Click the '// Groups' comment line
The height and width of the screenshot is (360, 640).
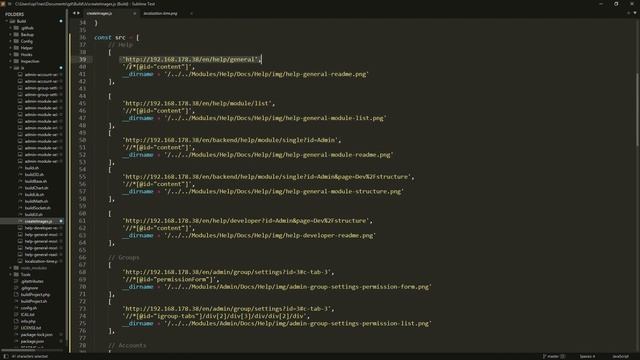click(124, 258)
